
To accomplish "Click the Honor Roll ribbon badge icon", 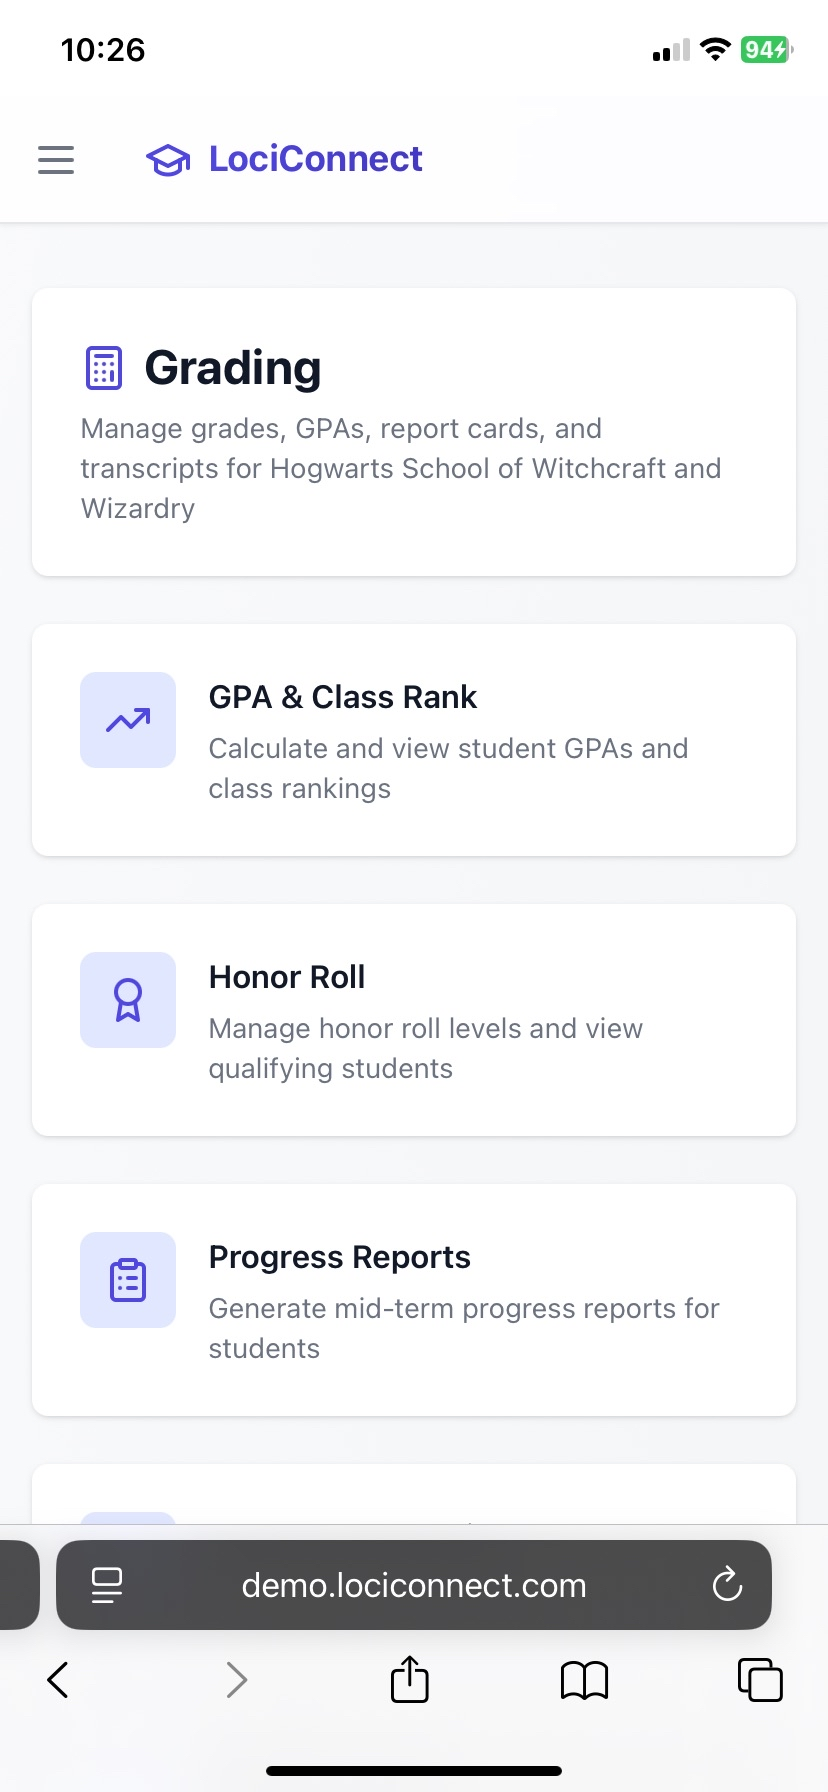I will (128, 1000).
